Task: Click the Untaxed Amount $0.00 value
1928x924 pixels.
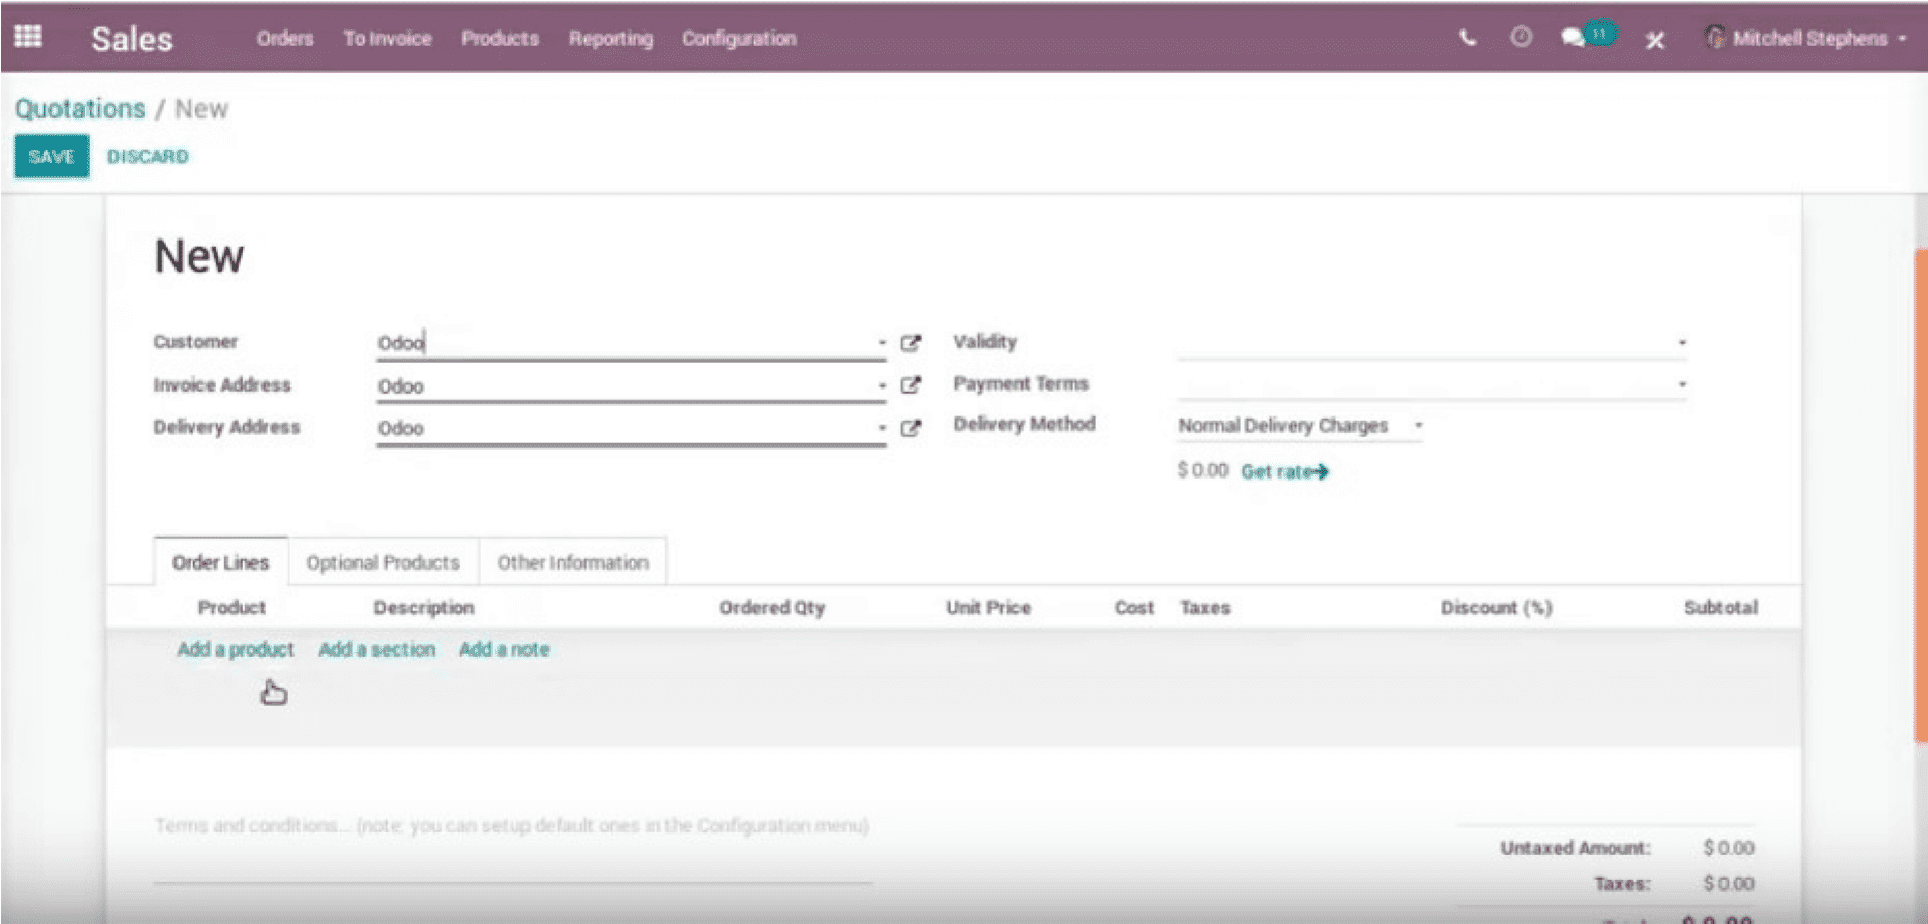Action: pos(1729,848)
